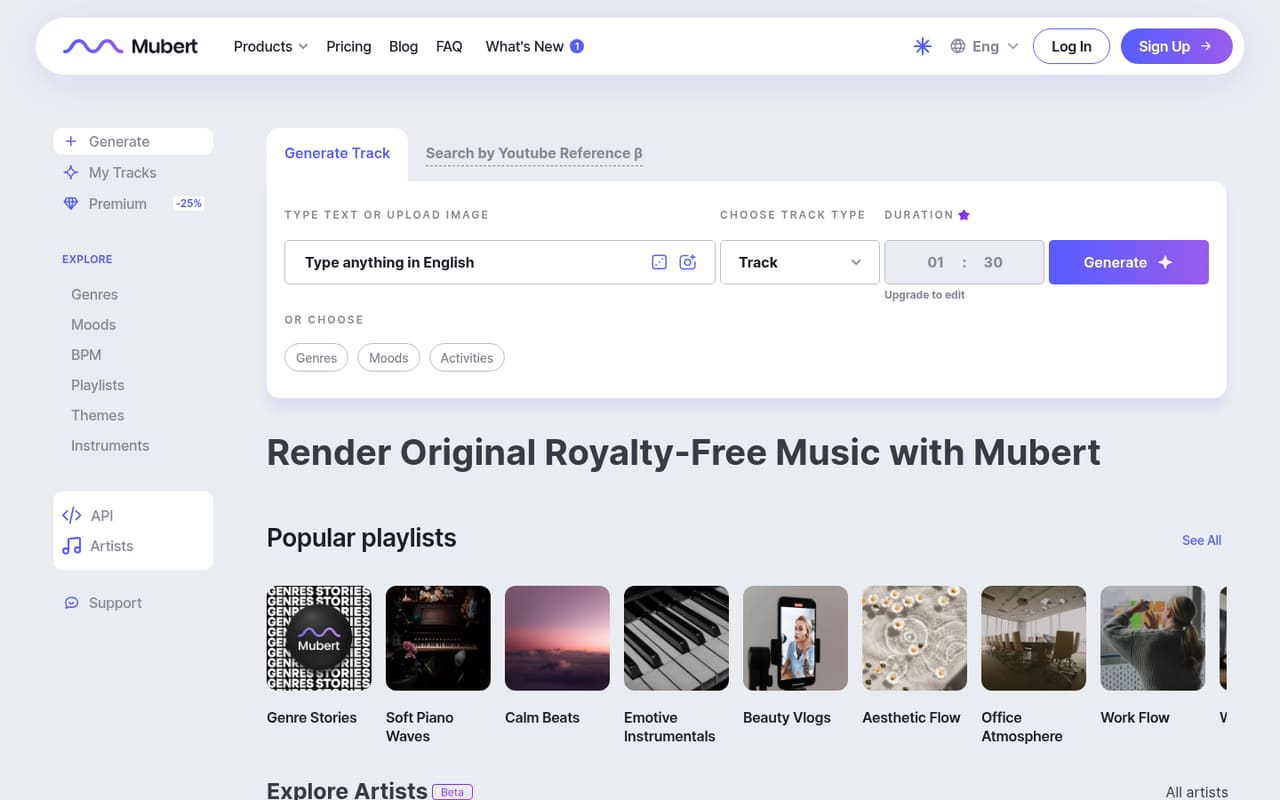Click the Calm Beats playlist title

click(542, 718)
